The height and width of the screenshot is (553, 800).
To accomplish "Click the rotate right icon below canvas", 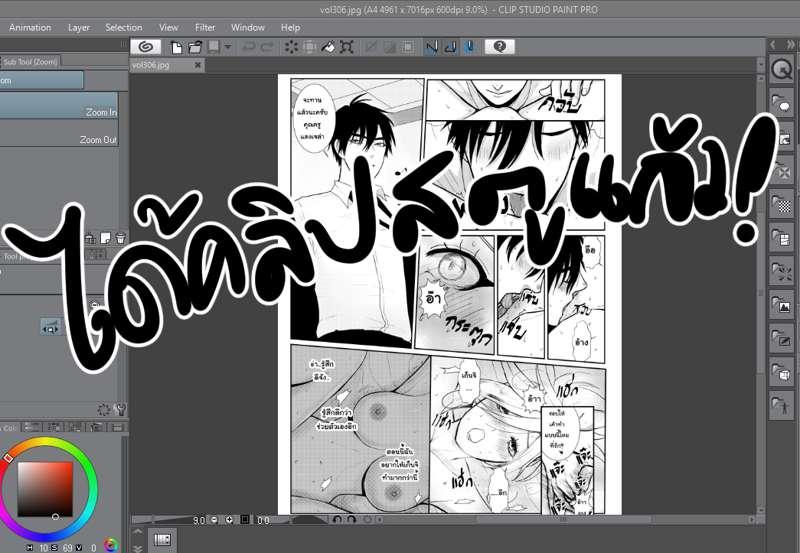I will coord(351,520).
